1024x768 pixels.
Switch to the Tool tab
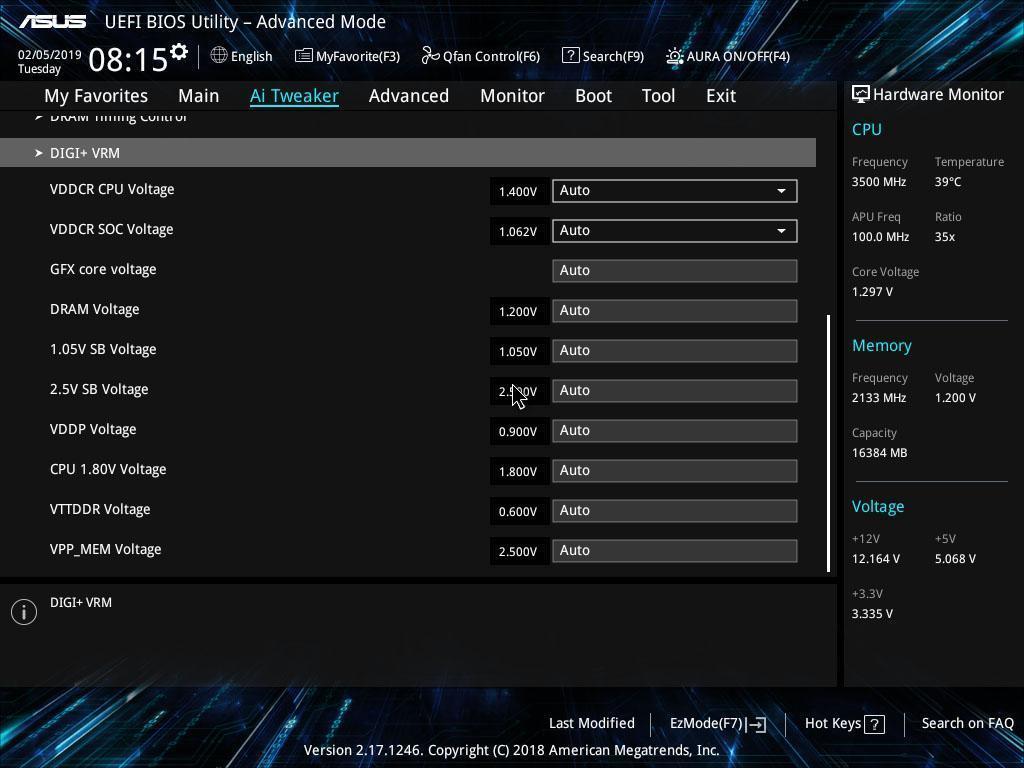coord(658,96)
